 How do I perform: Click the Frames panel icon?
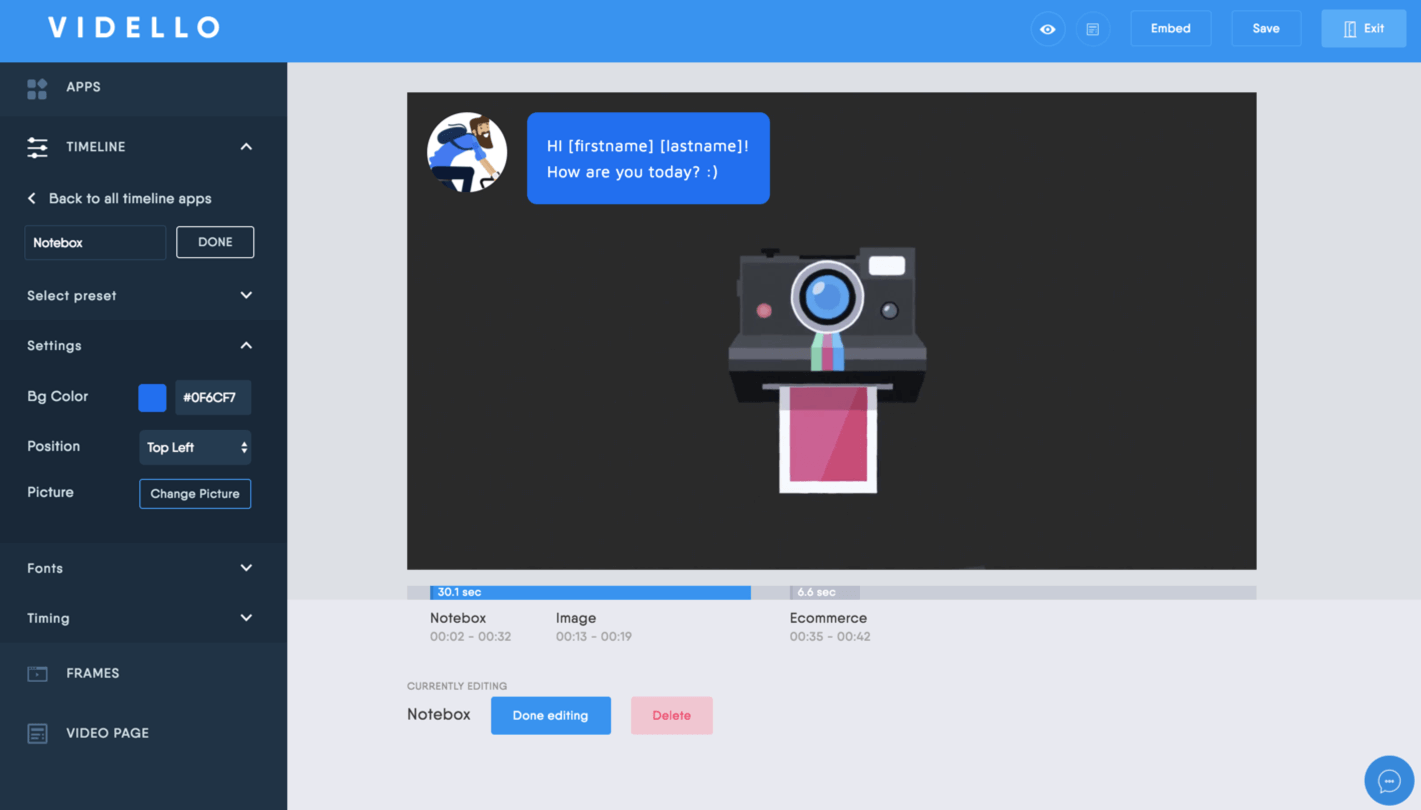point(37,673)
